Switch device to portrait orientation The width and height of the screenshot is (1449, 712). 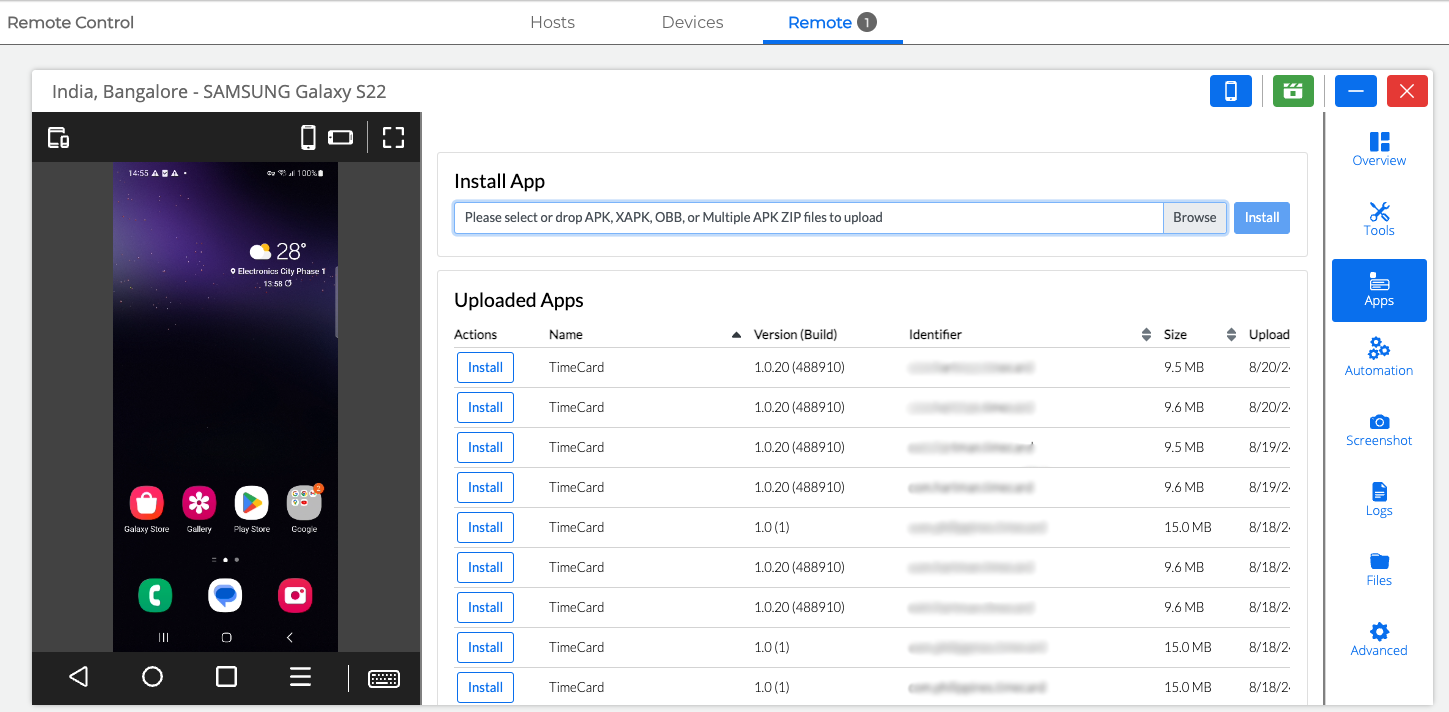click(x=308, y=137)
